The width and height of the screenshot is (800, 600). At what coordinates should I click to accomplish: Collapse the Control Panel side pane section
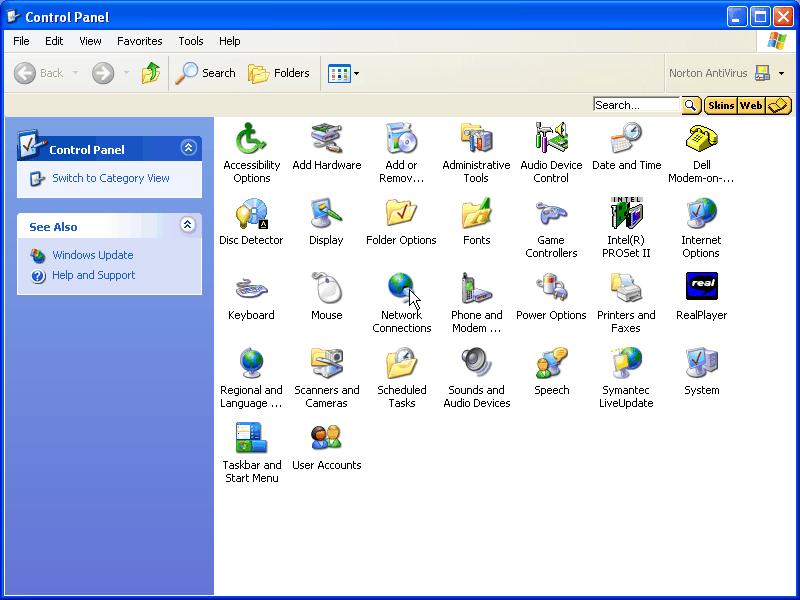[188, 148]
